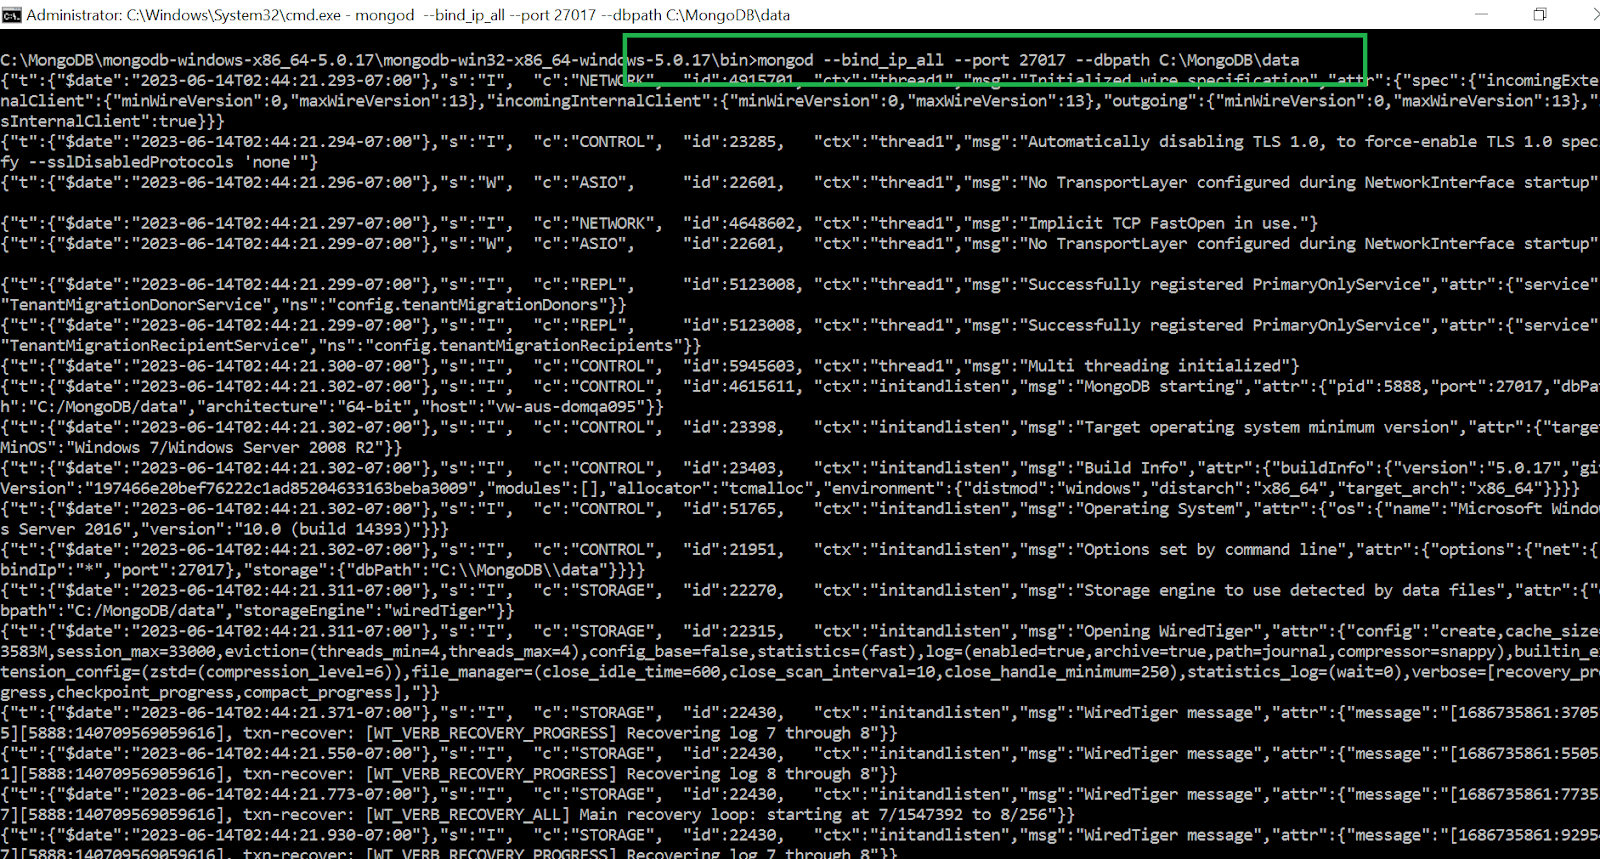Click the 'Operating System' log message

[x=1160, y=508]
